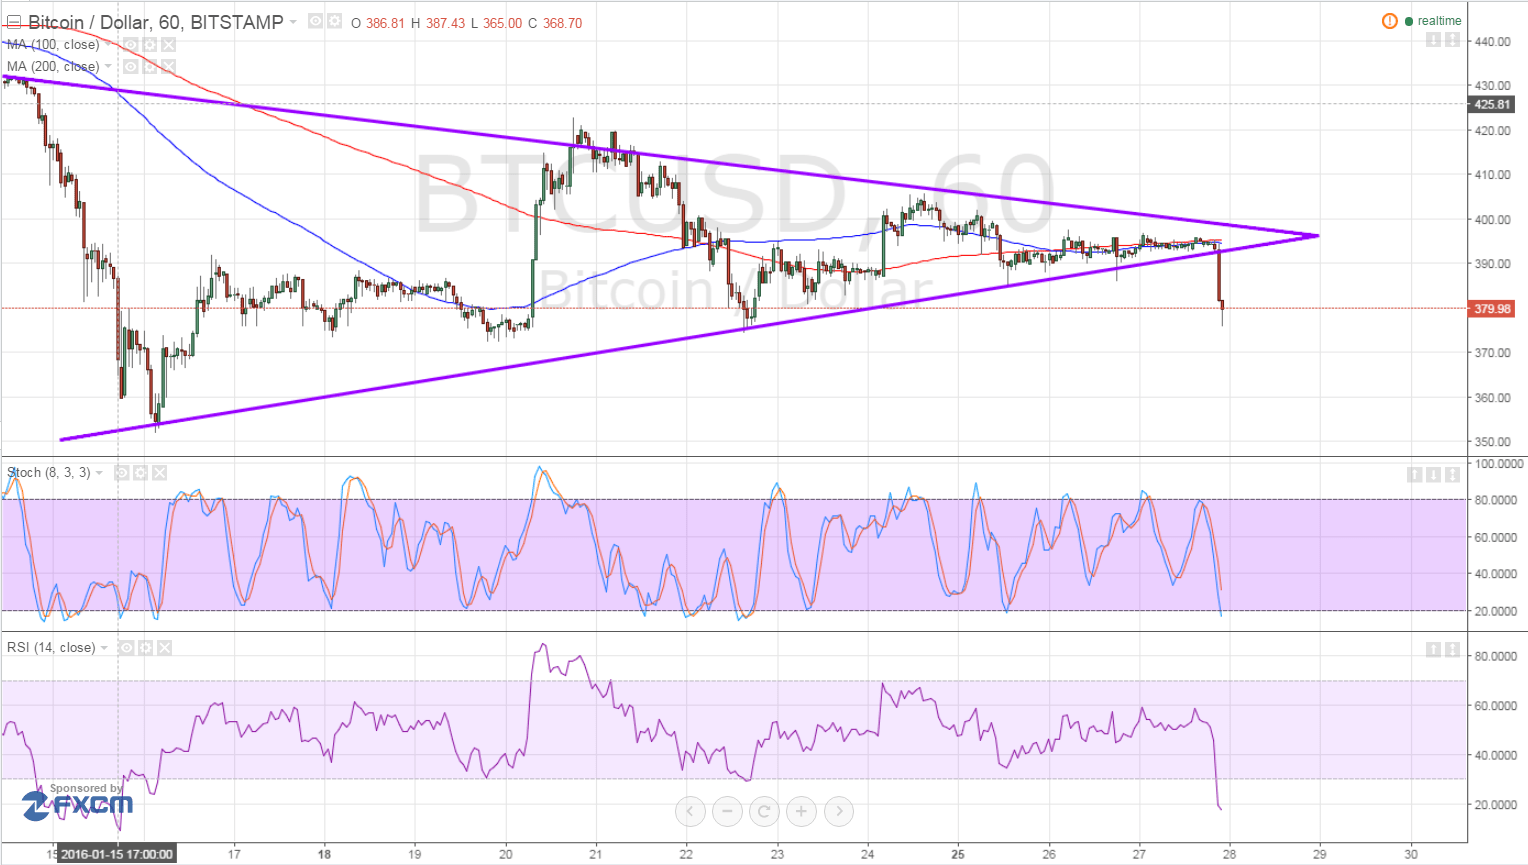Screen dimensions: 1528x865
Task: Move the RSI pane up
Action: (x=1433, y=650)
